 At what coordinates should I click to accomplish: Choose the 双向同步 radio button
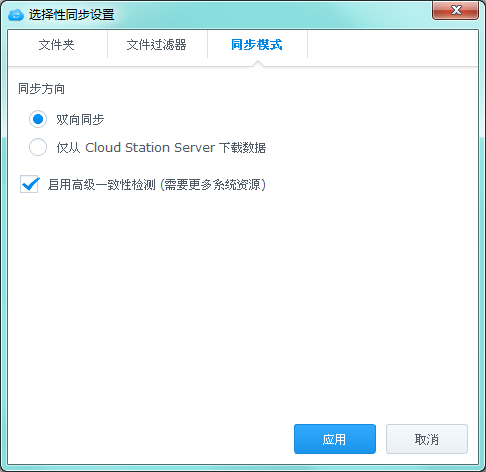[x=38, y=119]
